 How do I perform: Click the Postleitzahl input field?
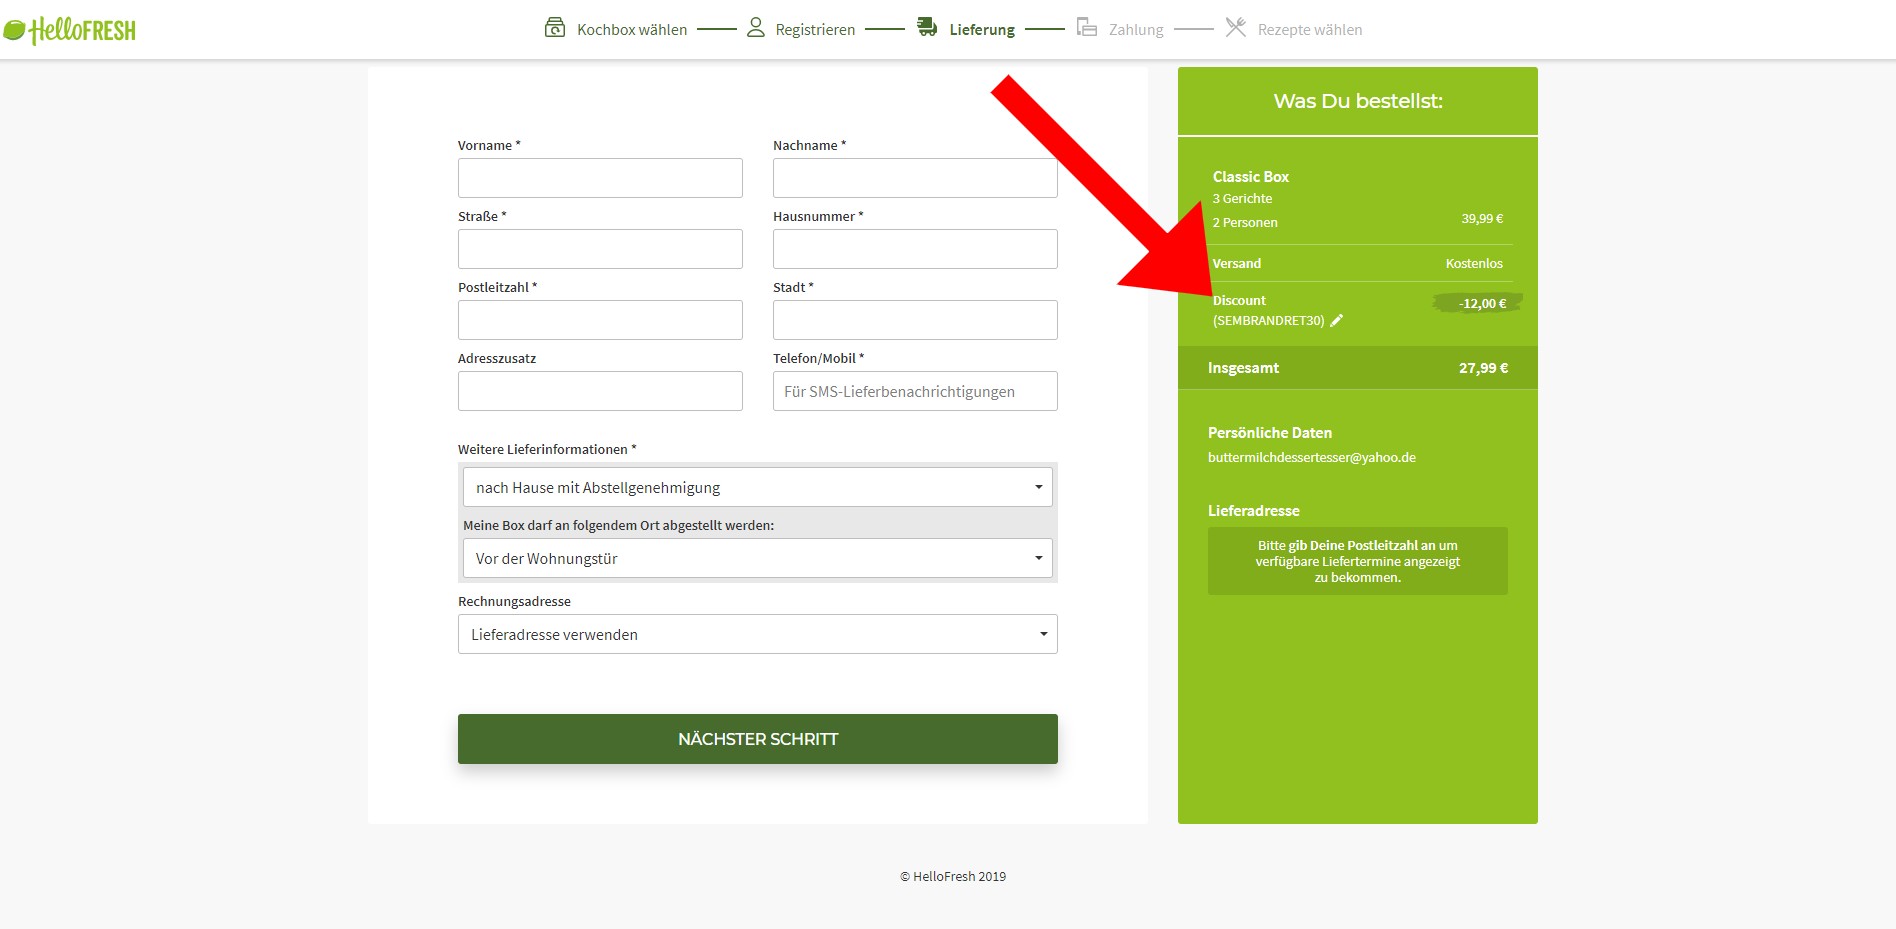pyautogui.click(x=599, y=319)
